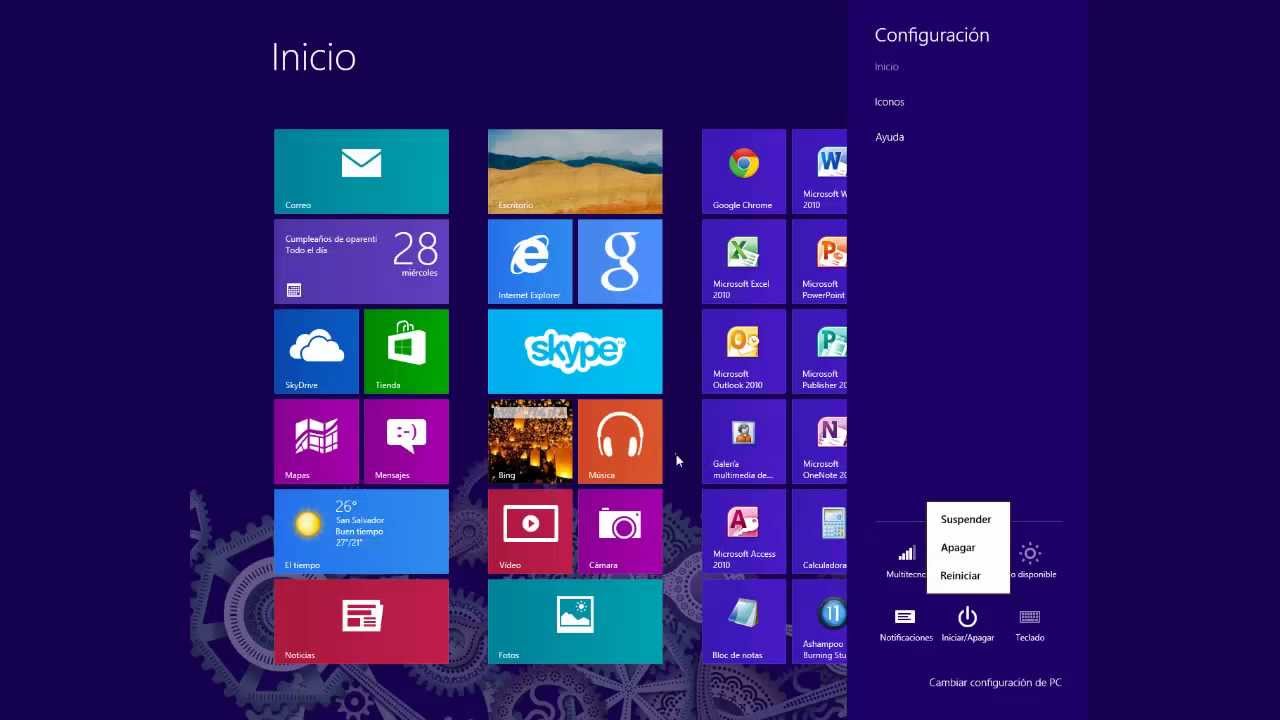
Task: Open El tiempo weather tile
Action: 361,531
